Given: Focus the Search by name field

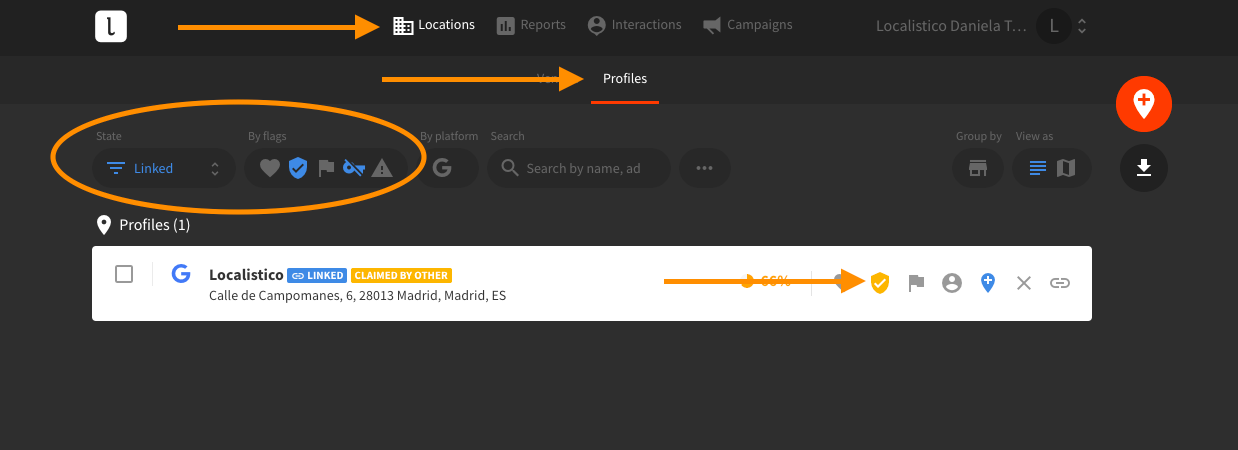Looking at the screenshot, I should tap(579, 168).
